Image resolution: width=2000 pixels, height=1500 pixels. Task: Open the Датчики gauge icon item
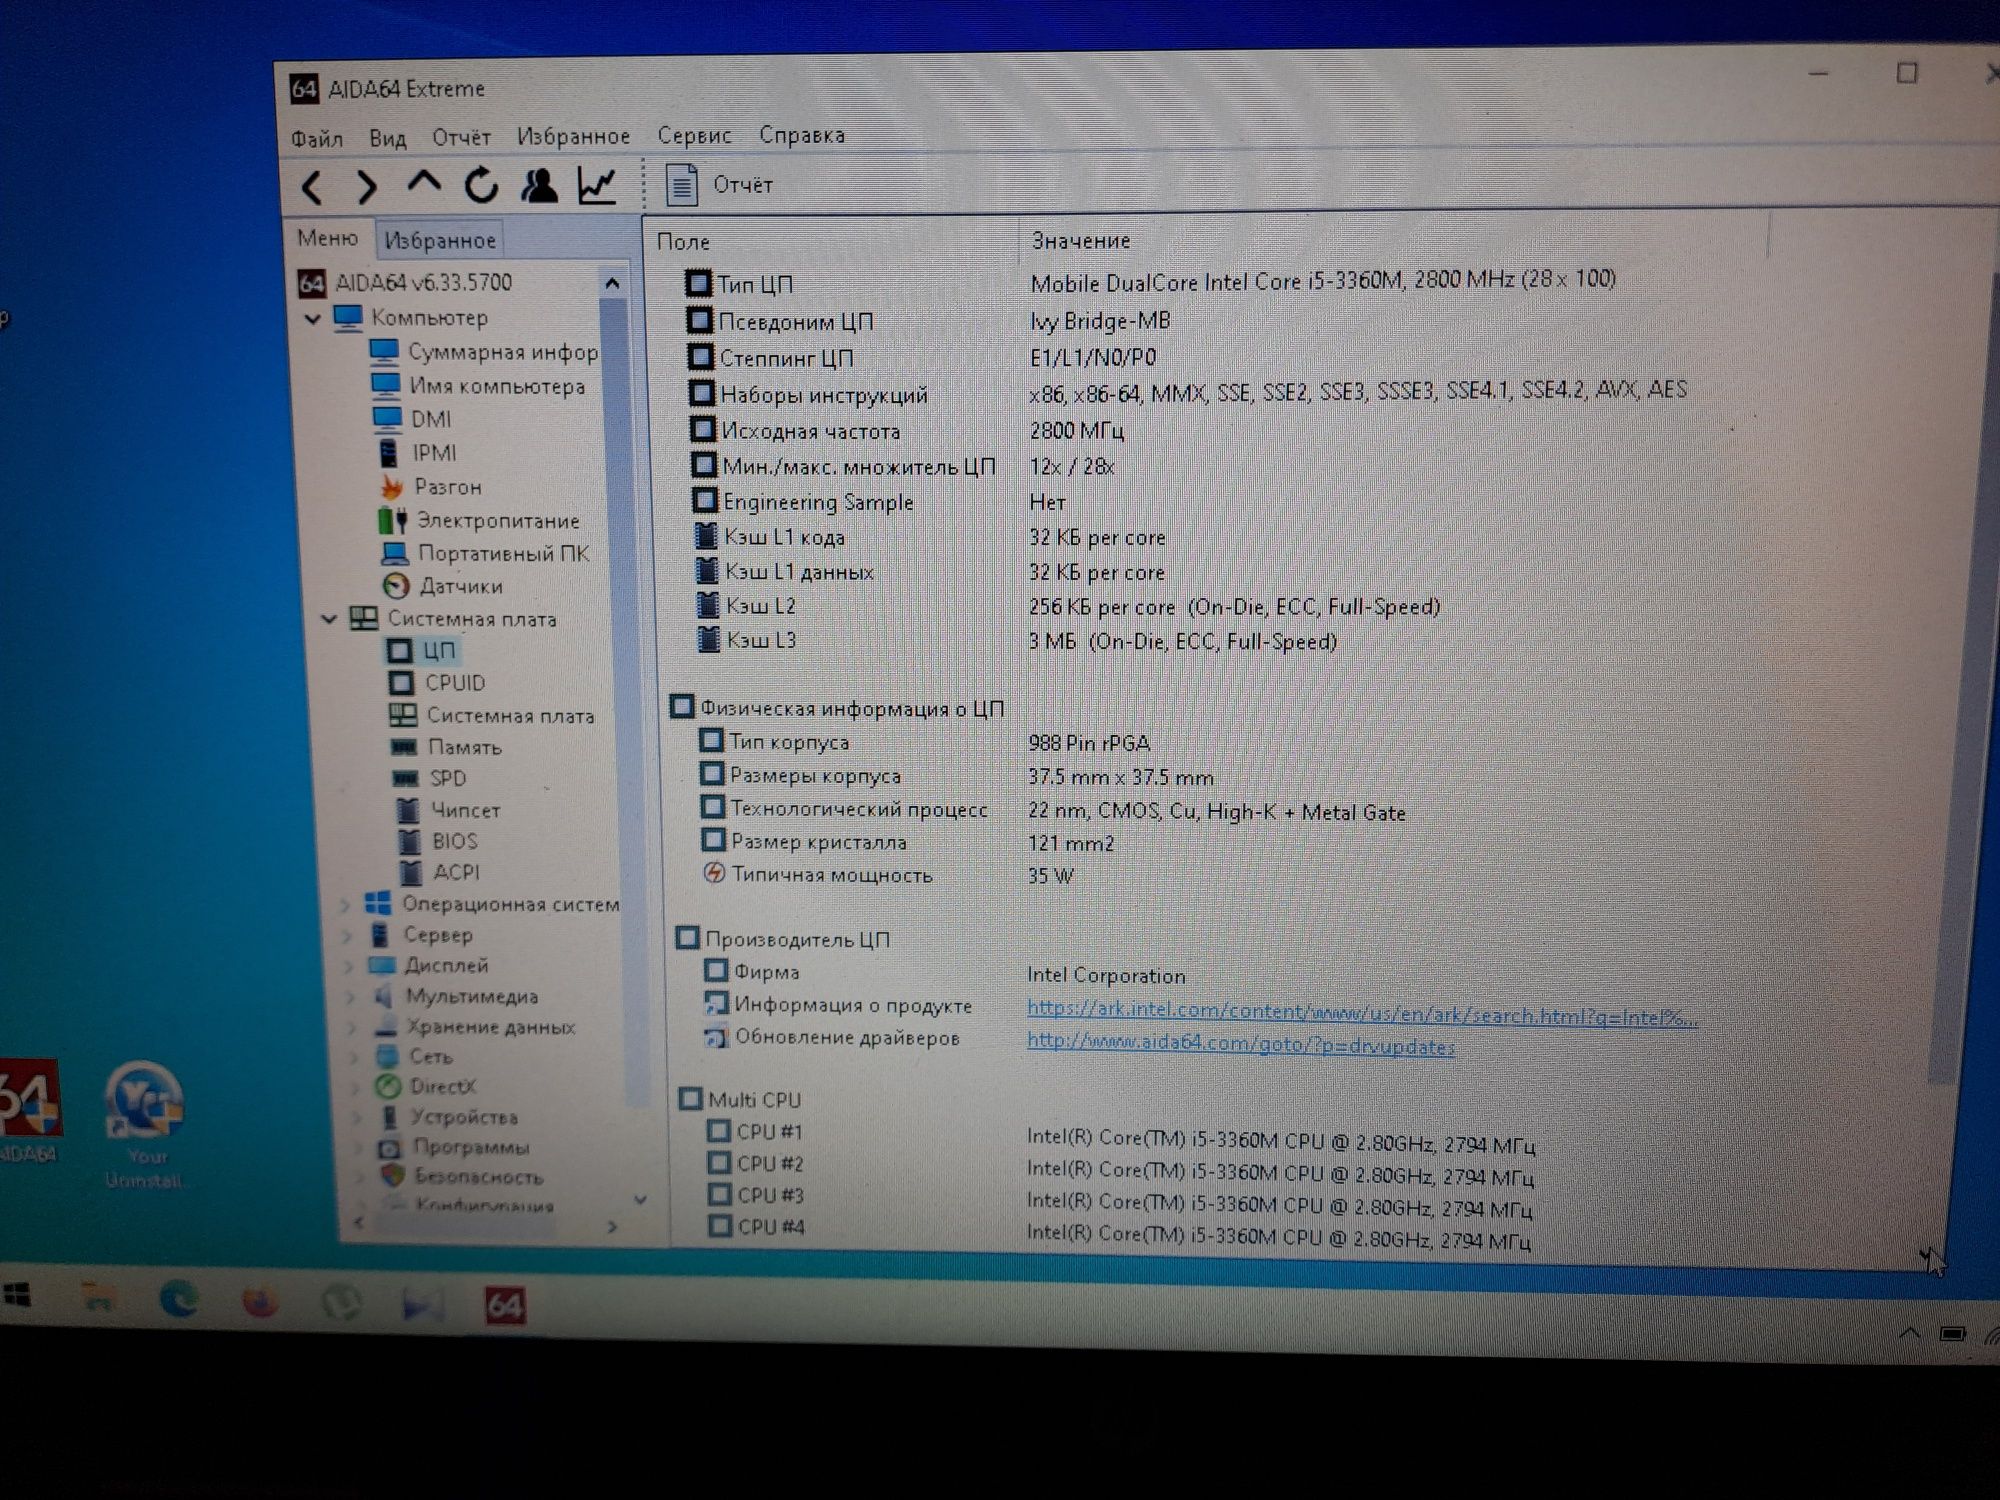coord(443,587)
